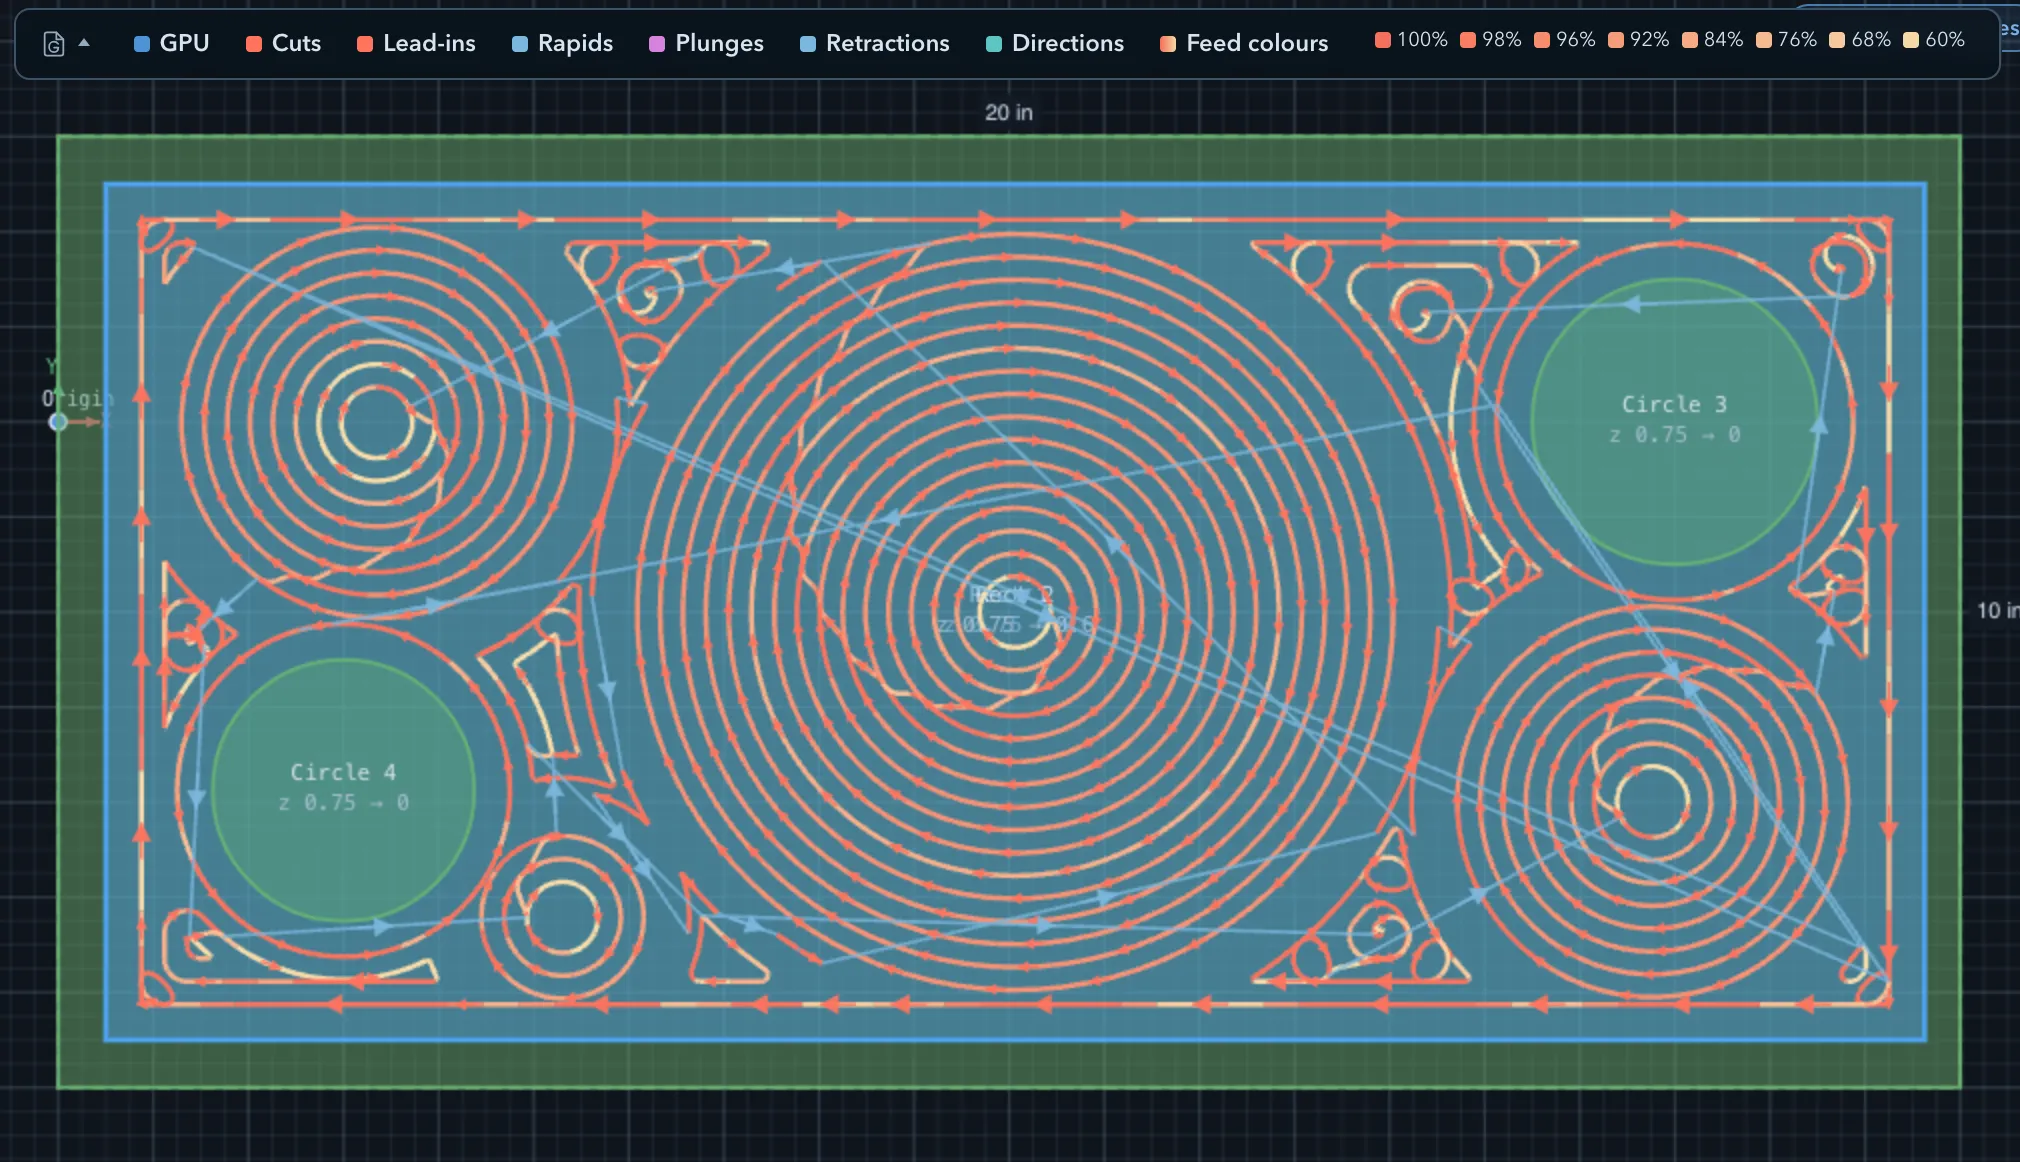Toggle Lead-ins layer visibility
Image resolution: width=2020 pixels, height=1162 pixels.
(416, 43)
